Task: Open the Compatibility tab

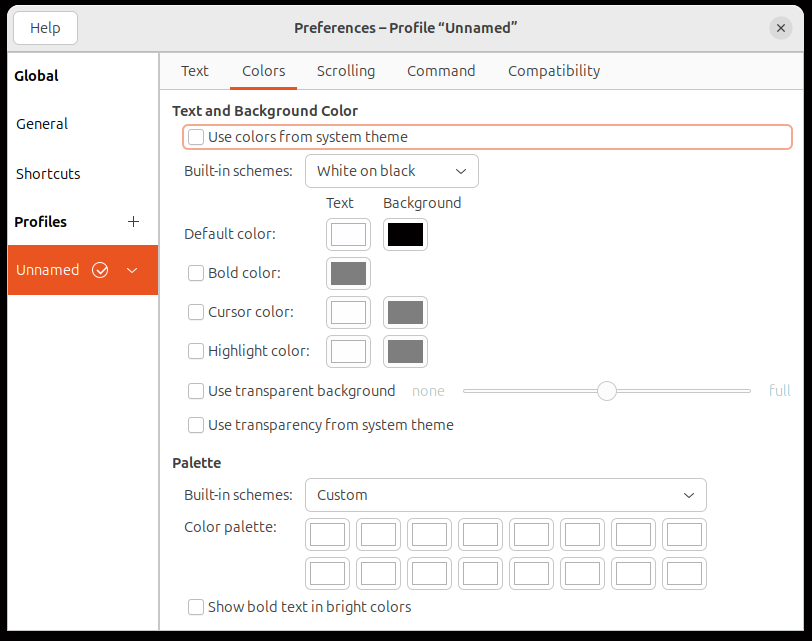Action: tap(554, 71)
